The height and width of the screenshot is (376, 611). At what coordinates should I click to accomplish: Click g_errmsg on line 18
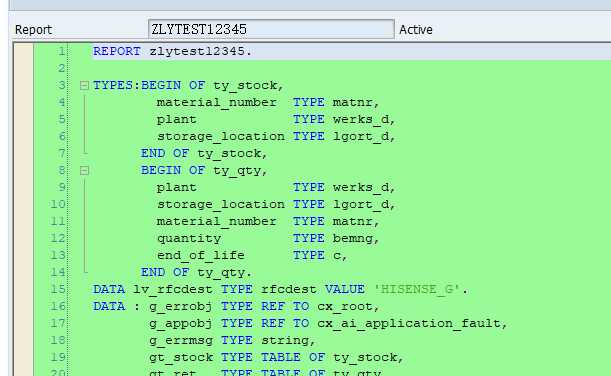tap(181, 341)
